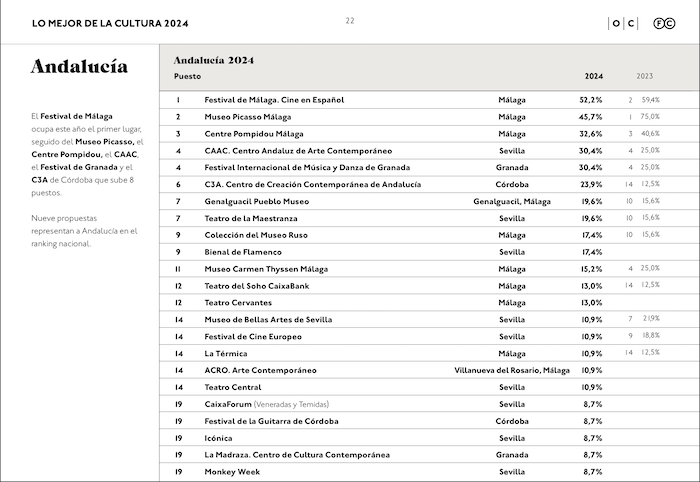Viewport: 700px width, 482px height.
Task: Click 'Teatro del Soho CaixaBank' entry
Action: (257, 286)
